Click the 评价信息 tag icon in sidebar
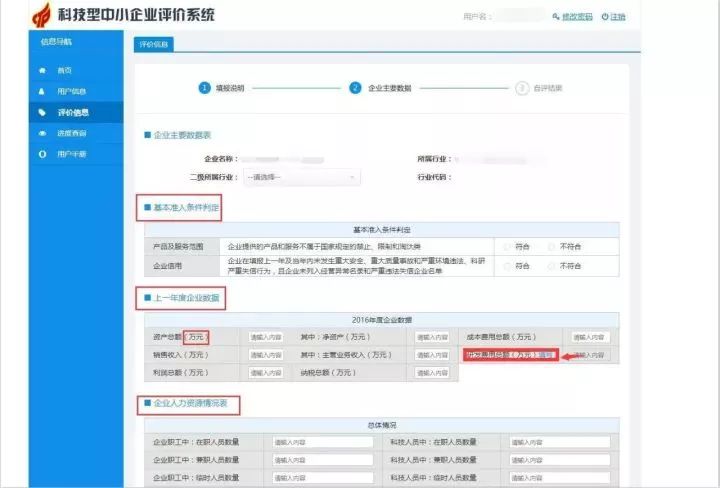The height and width of the screenshot is (488, 720). [42, 113]
